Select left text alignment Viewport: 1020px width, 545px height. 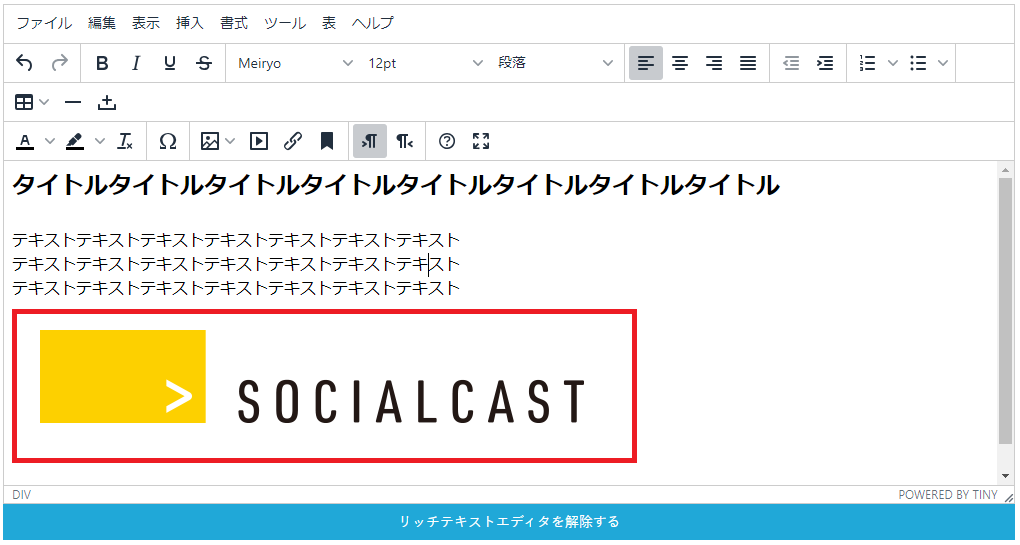pyautogui.click(x=646, y=63)
